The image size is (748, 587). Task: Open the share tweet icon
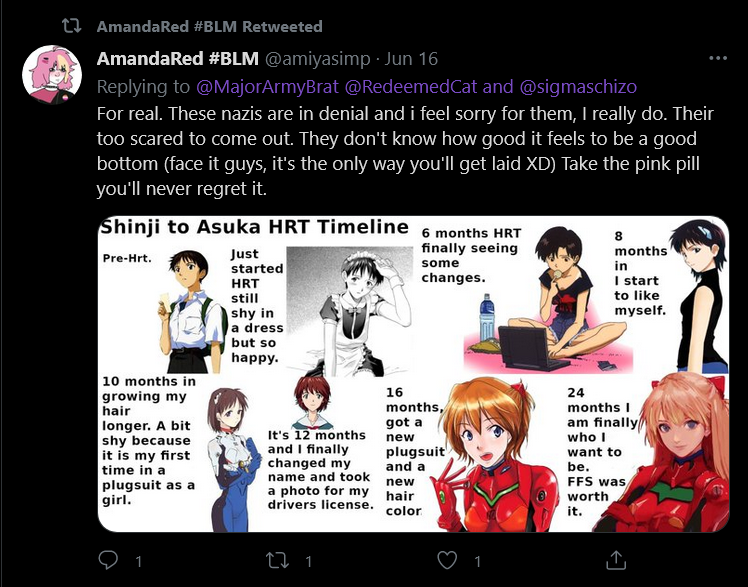click(616, 560)
